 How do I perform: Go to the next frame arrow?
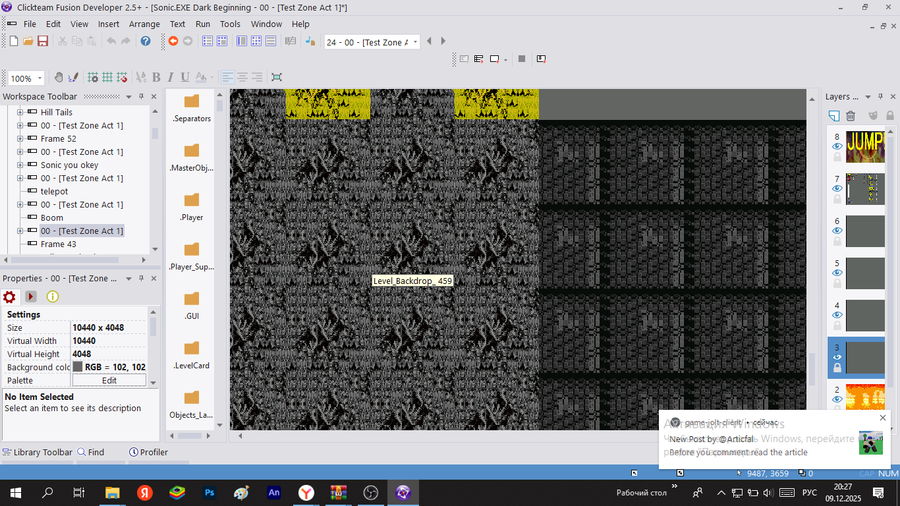pos(443,41)
